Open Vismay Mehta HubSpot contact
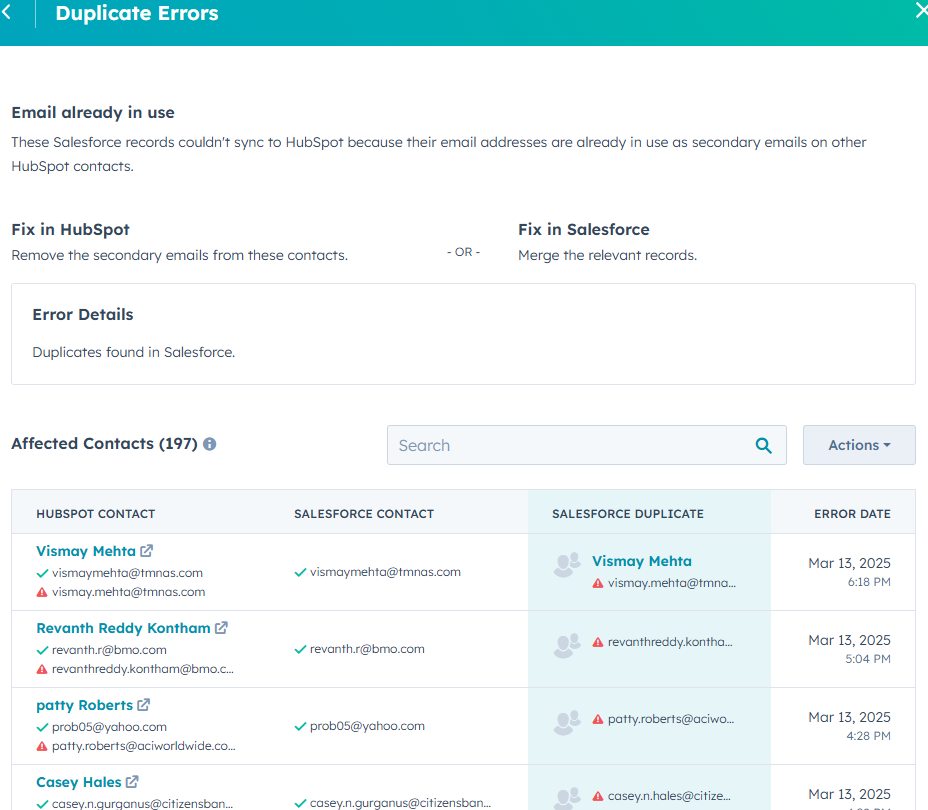This screenshot has height=810, width=928. coord(86,551)
